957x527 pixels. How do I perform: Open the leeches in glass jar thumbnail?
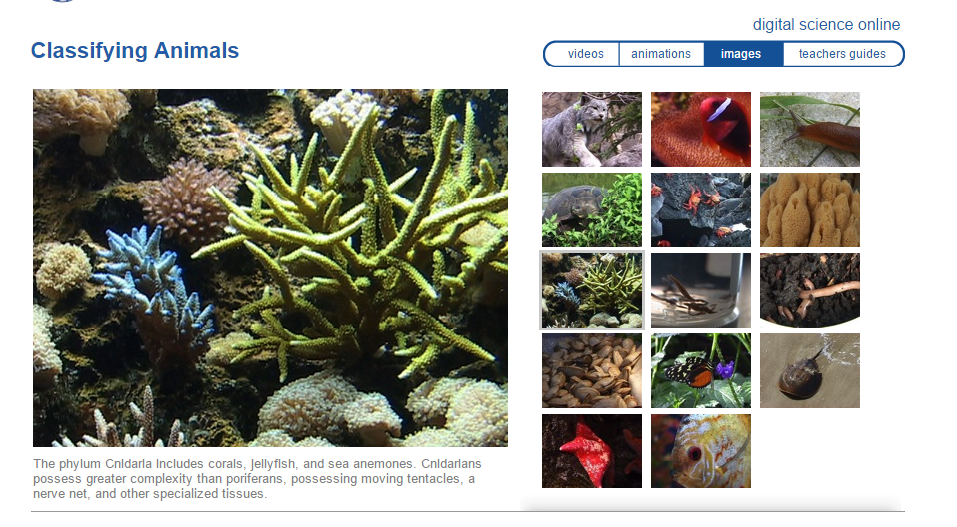(701, 291)
